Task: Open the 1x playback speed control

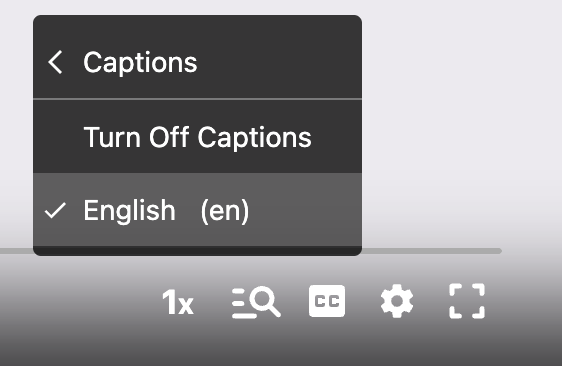Action: (178, 302)
